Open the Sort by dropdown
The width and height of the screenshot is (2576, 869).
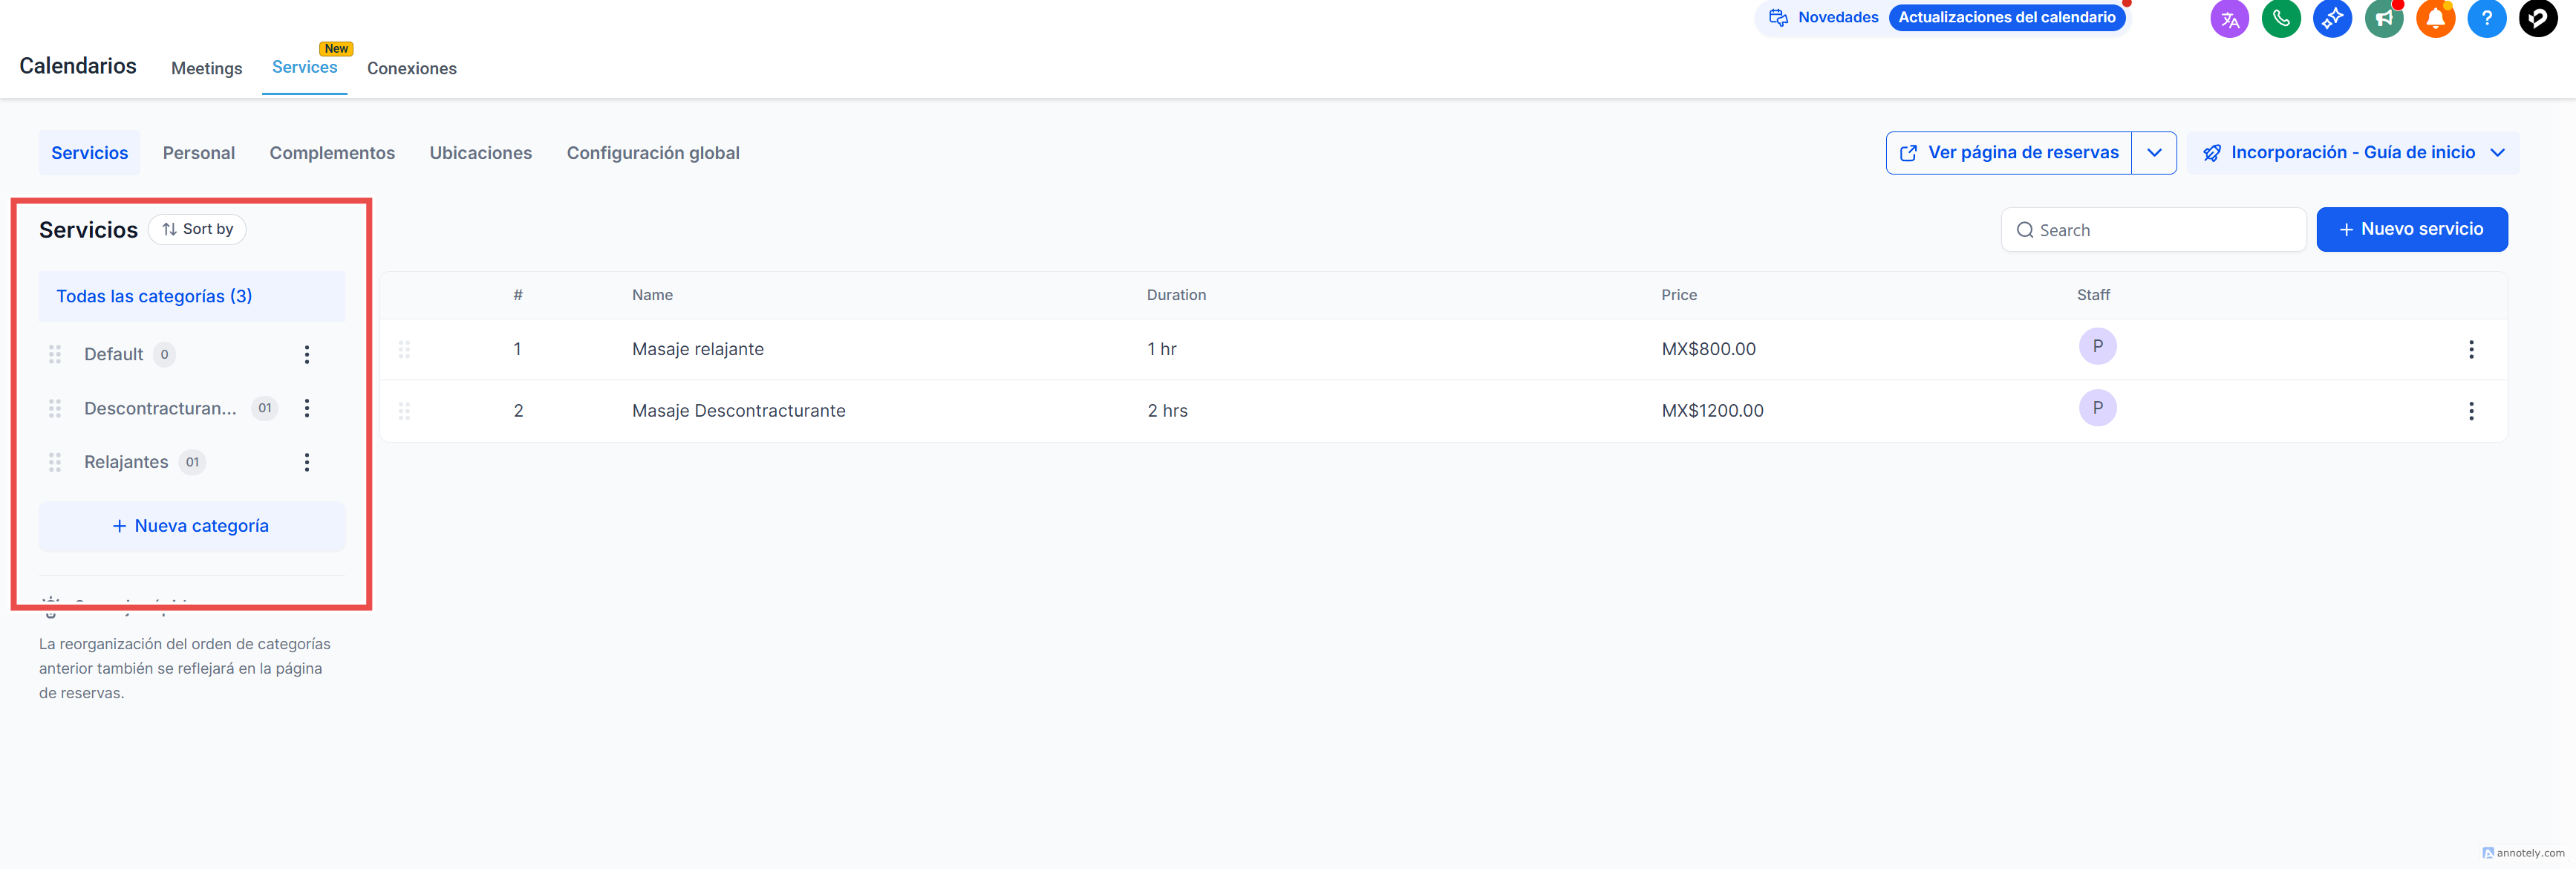pyautogui.click(x=197, y=229)
